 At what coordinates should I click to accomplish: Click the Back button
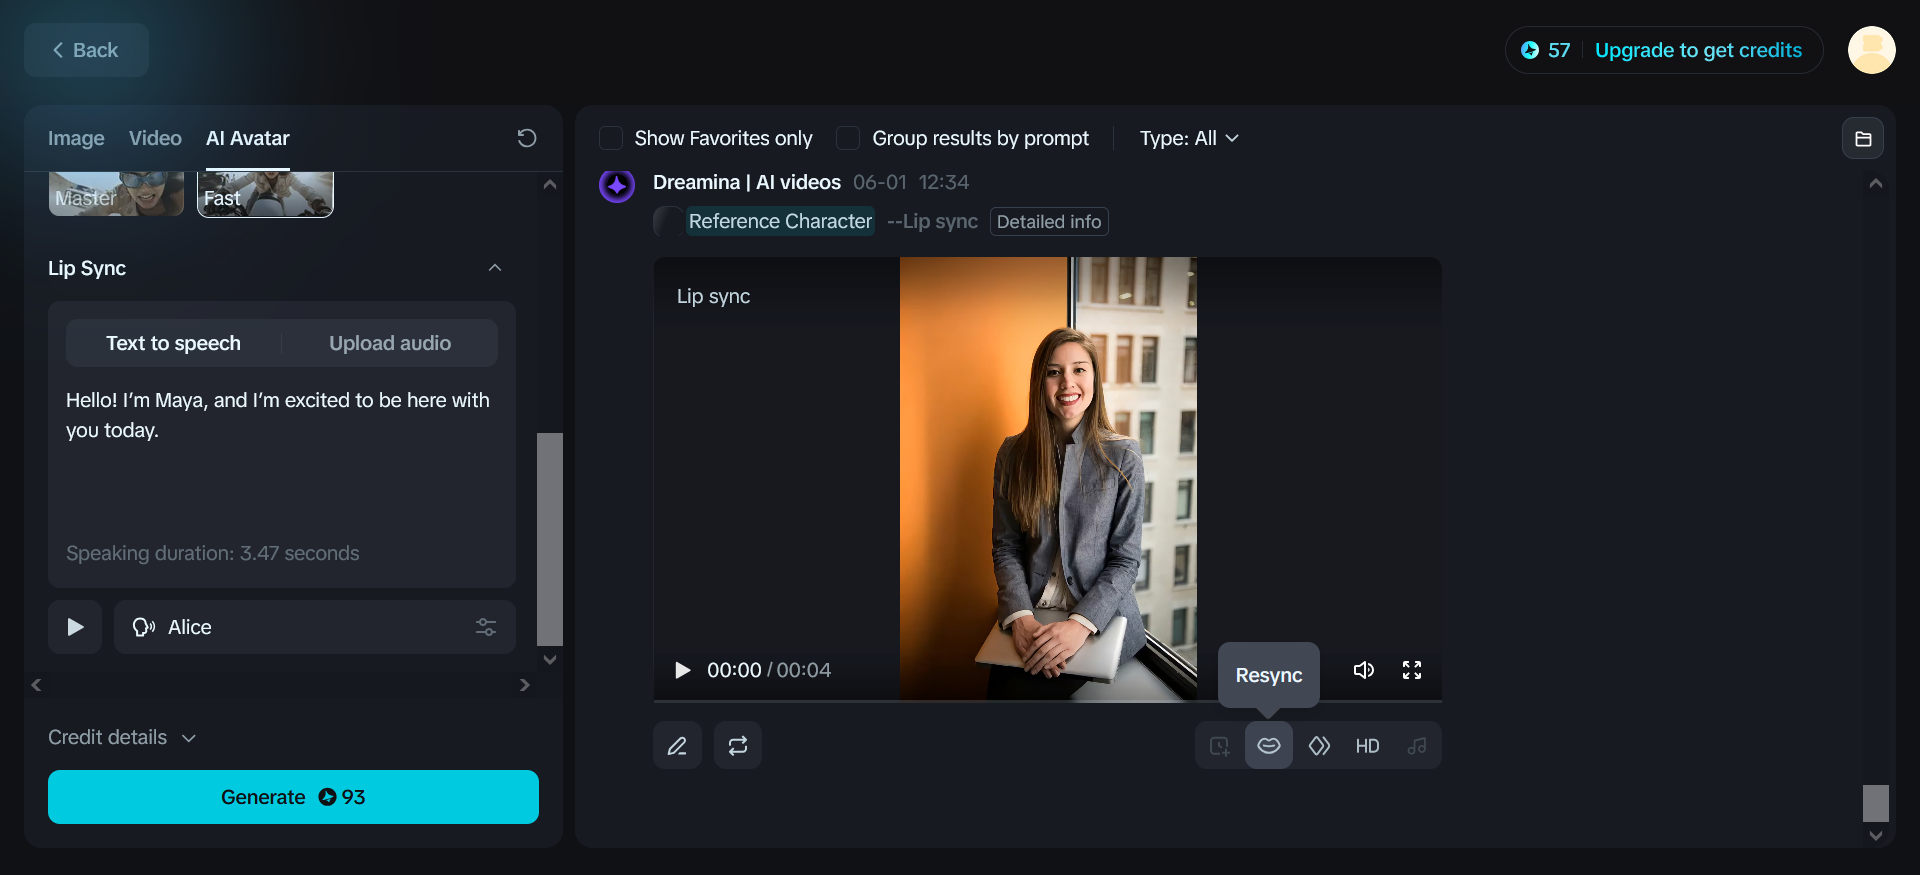tap(86, 50)
